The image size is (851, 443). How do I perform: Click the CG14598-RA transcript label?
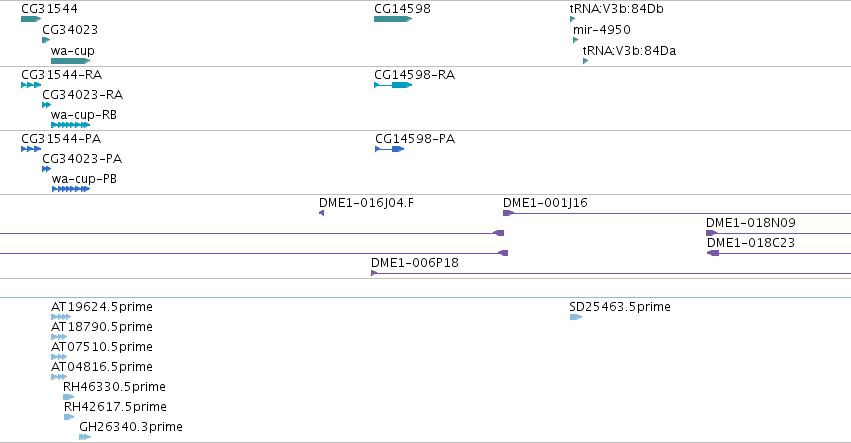[415, 74]
